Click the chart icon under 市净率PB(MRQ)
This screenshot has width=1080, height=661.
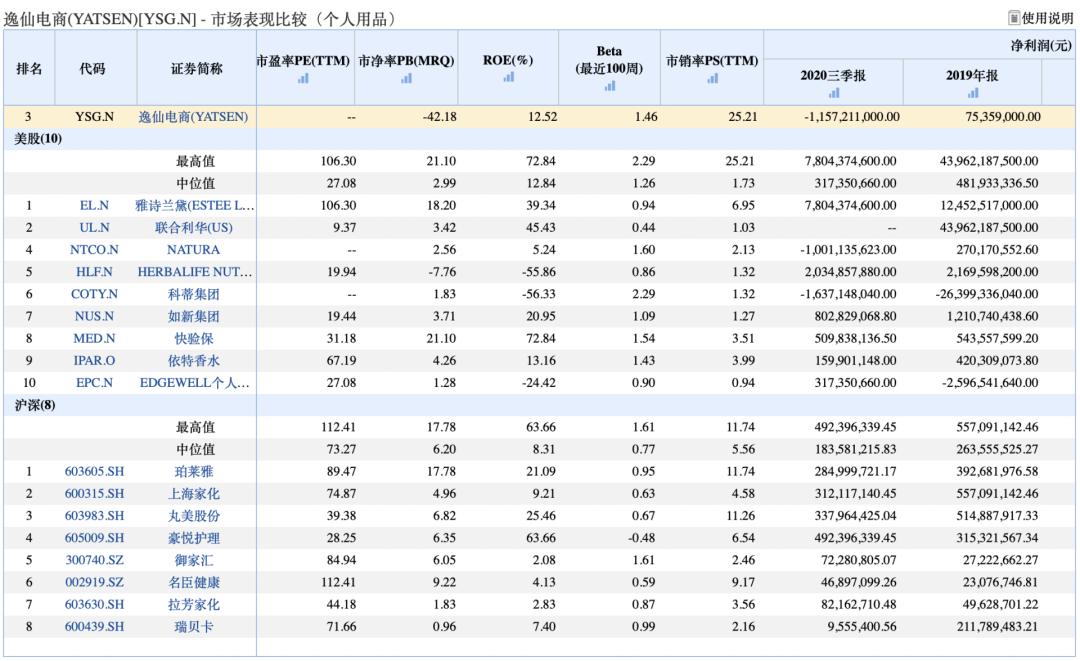click(x=406, y=79)
